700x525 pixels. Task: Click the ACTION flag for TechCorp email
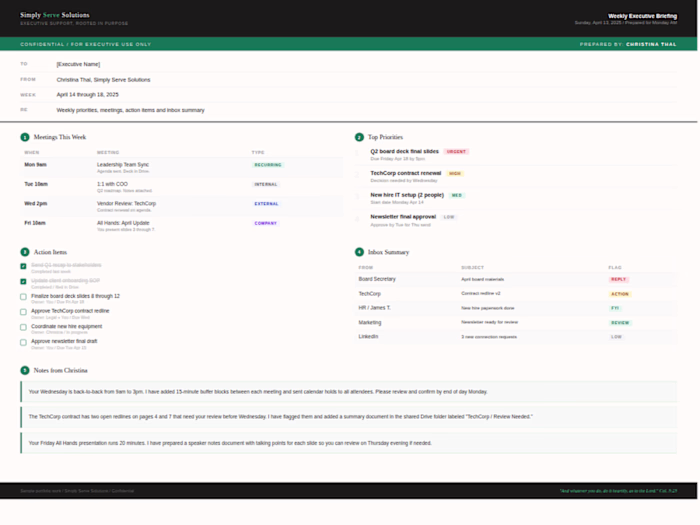tap(620, 294)
